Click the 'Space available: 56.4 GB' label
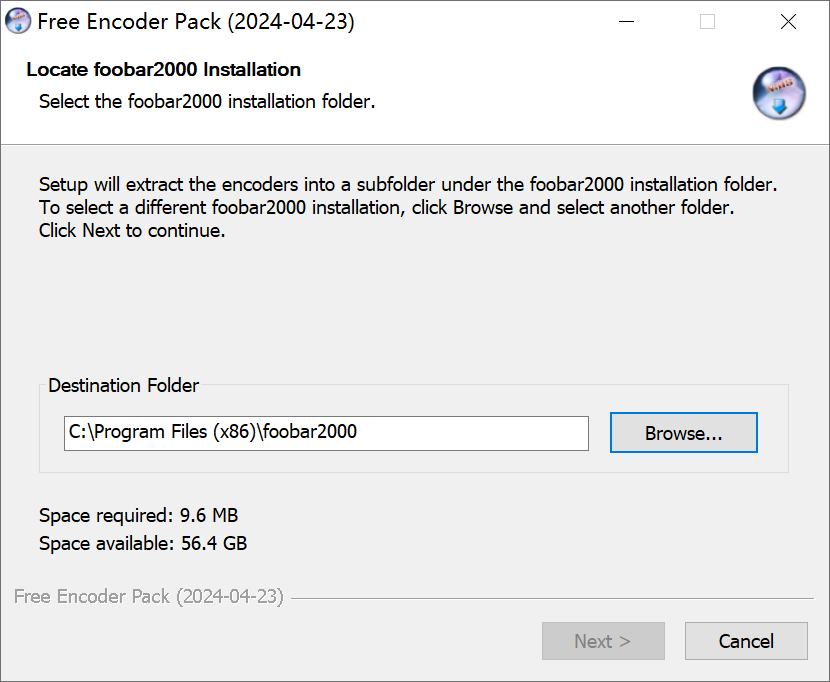 click(143, 544)
